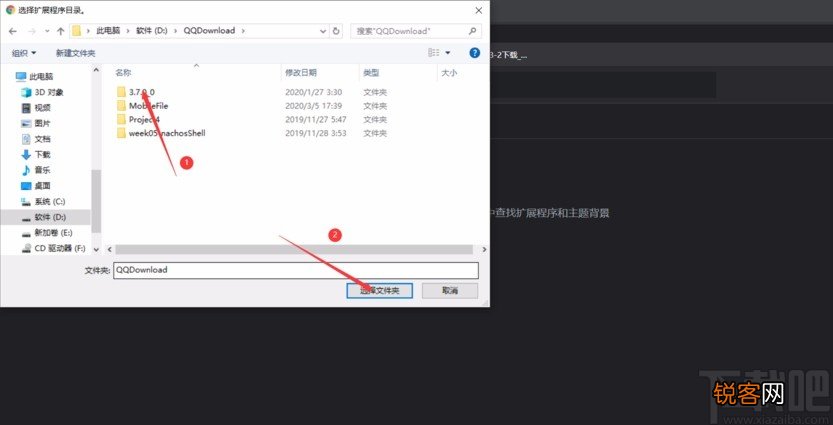Click the horizontal scrollbar right arrow
The width and height of the screenshot is (833, 425).
(484, 249)
